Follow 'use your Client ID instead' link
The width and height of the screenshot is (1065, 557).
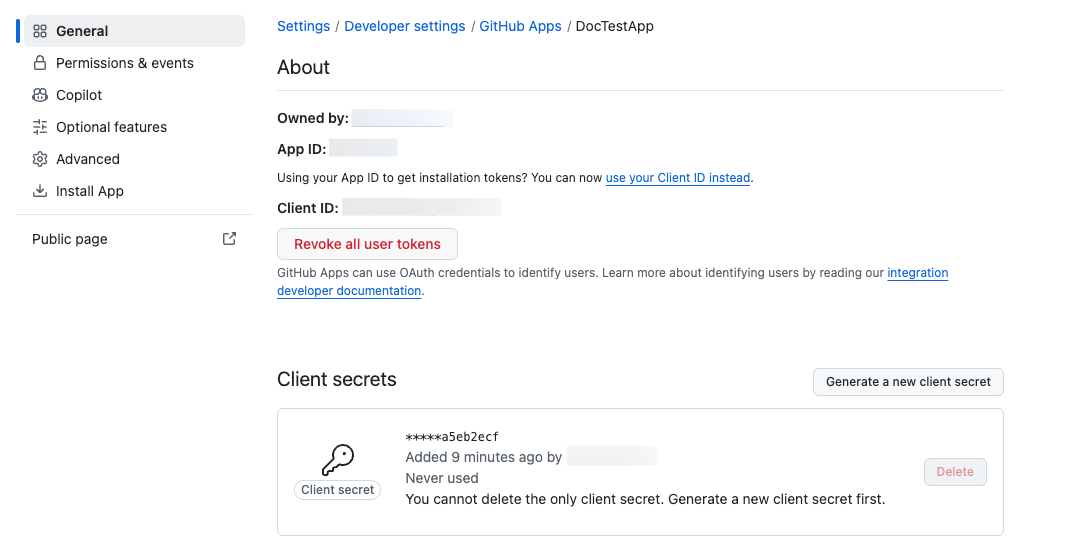pyautogui.click(x=678, y=178)
